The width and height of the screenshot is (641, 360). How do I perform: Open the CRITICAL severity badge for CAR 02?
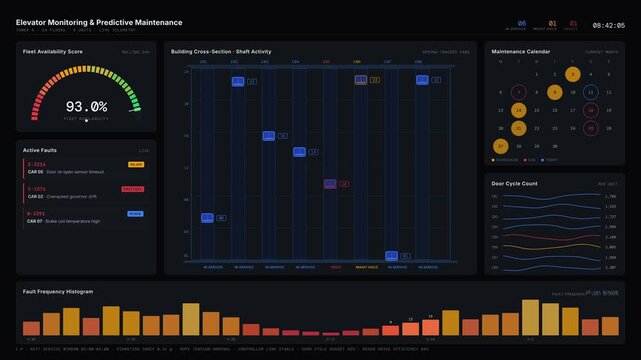coord(133,189)
